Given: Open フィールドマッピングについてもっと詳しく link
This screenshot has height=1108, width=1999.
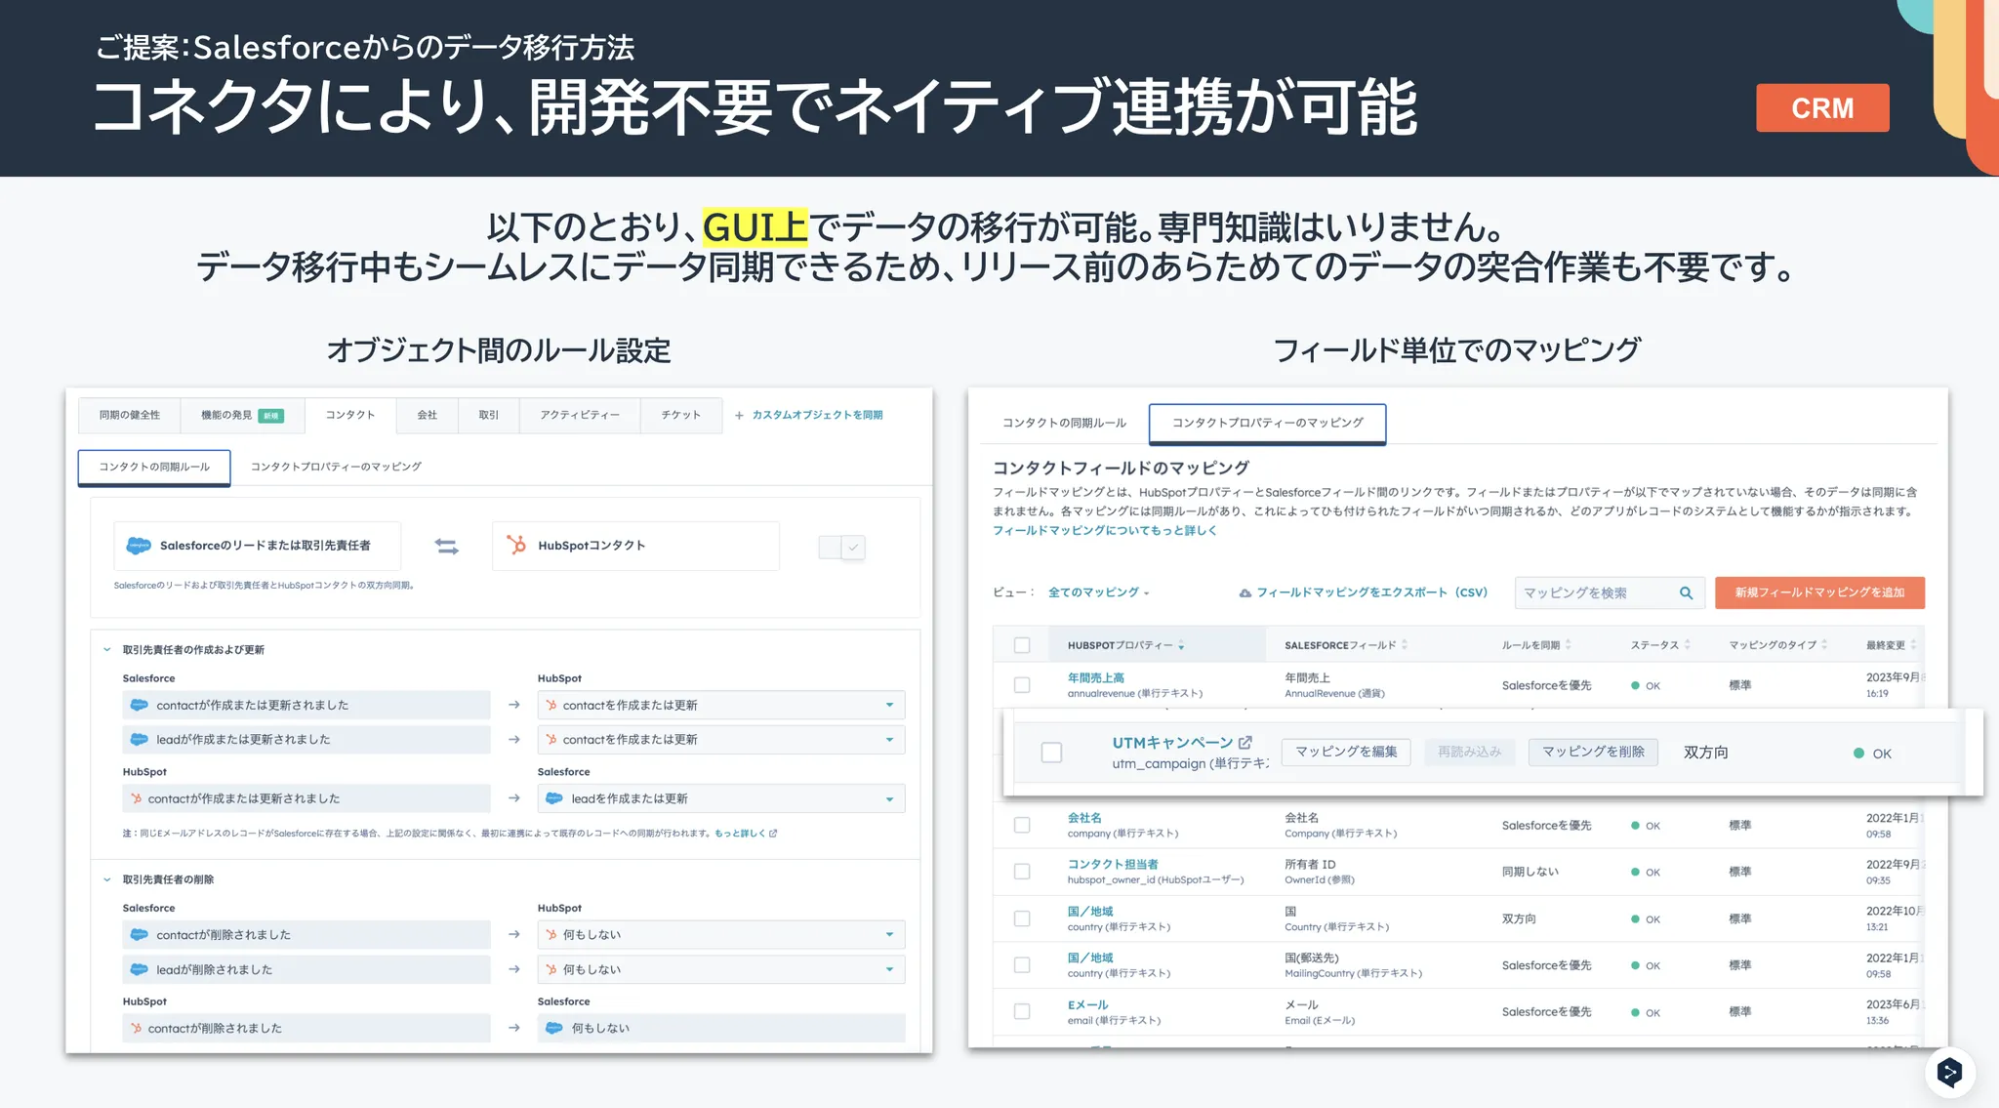Looking at the screenshot, I should tap(1104, 531).
